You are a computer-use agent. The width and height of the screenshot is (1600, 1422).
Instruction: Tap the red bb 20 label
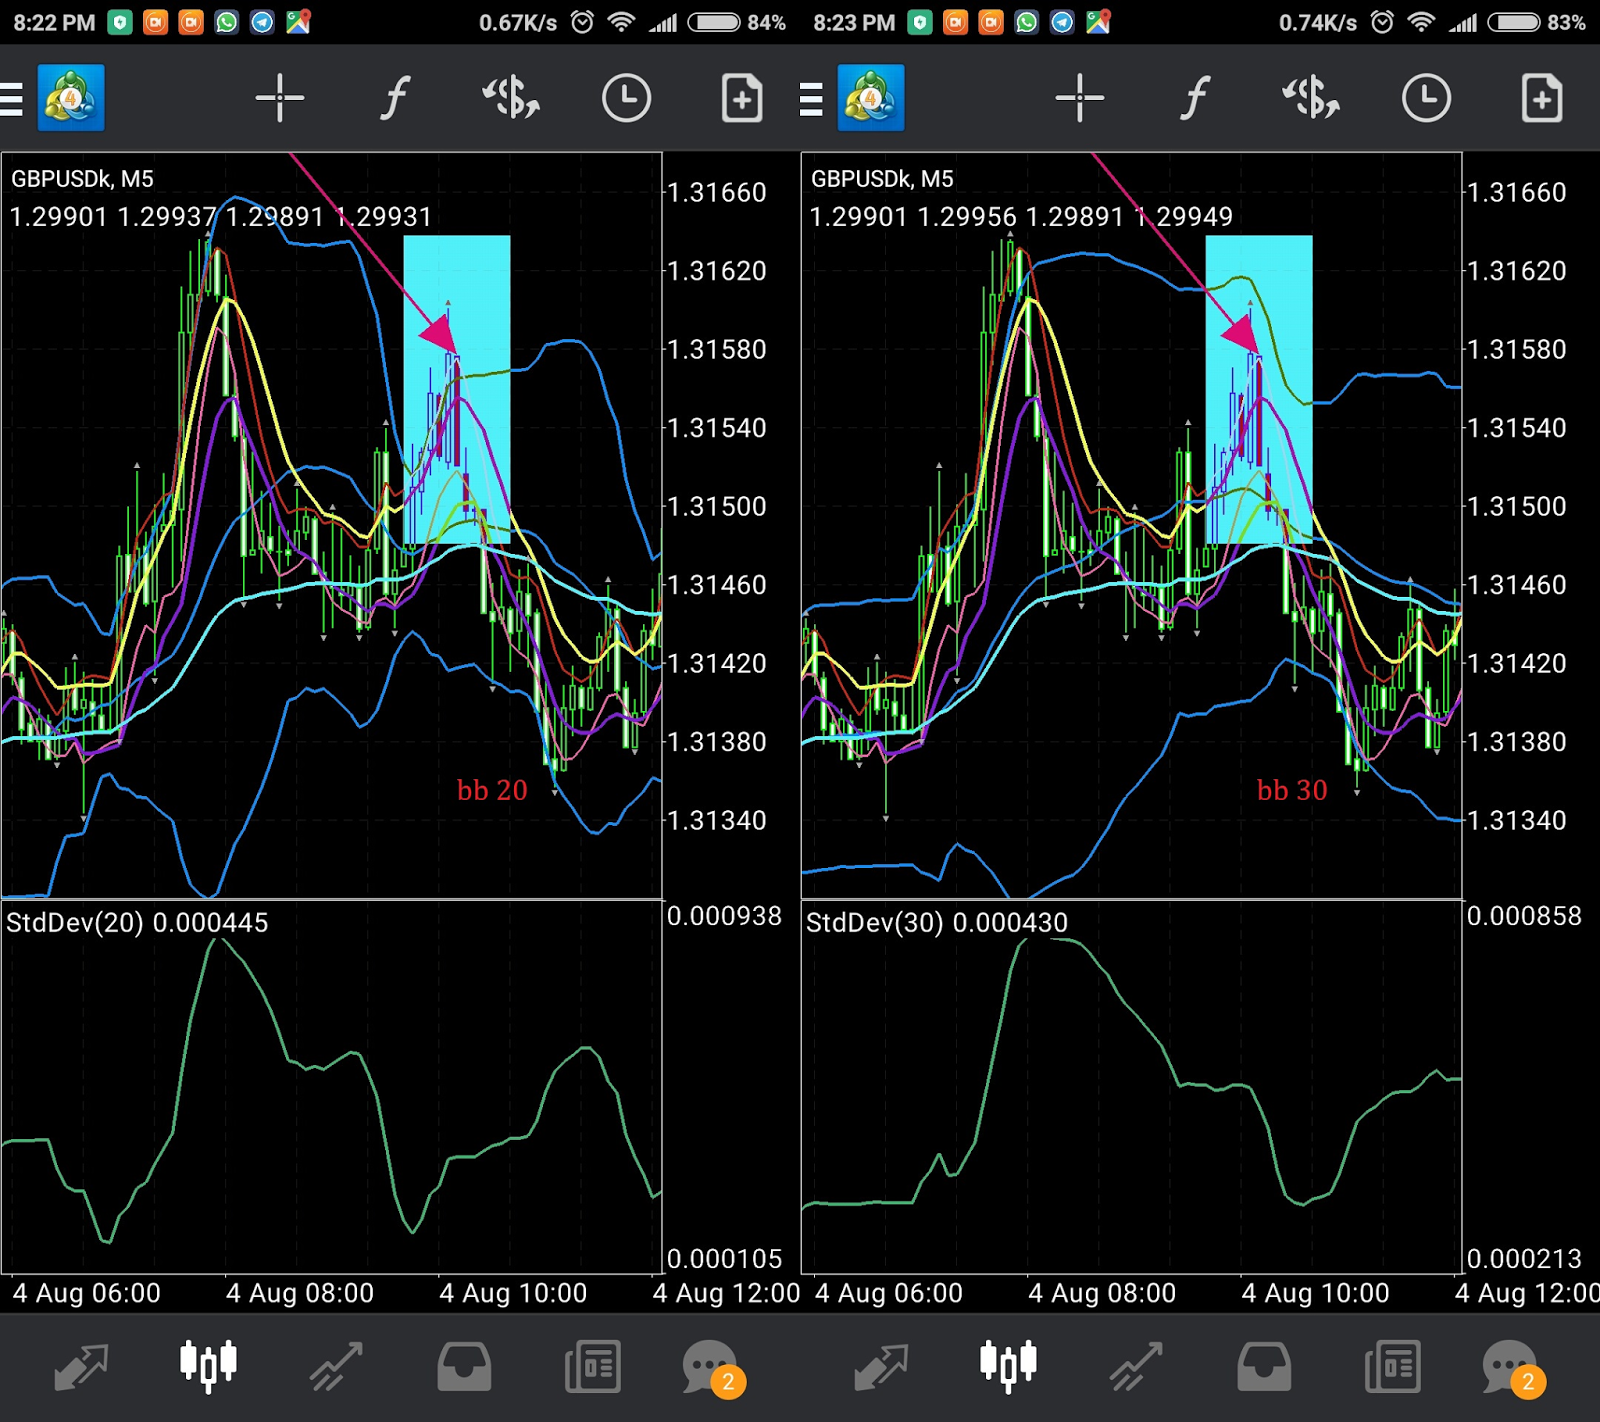(x=492, y=790)
